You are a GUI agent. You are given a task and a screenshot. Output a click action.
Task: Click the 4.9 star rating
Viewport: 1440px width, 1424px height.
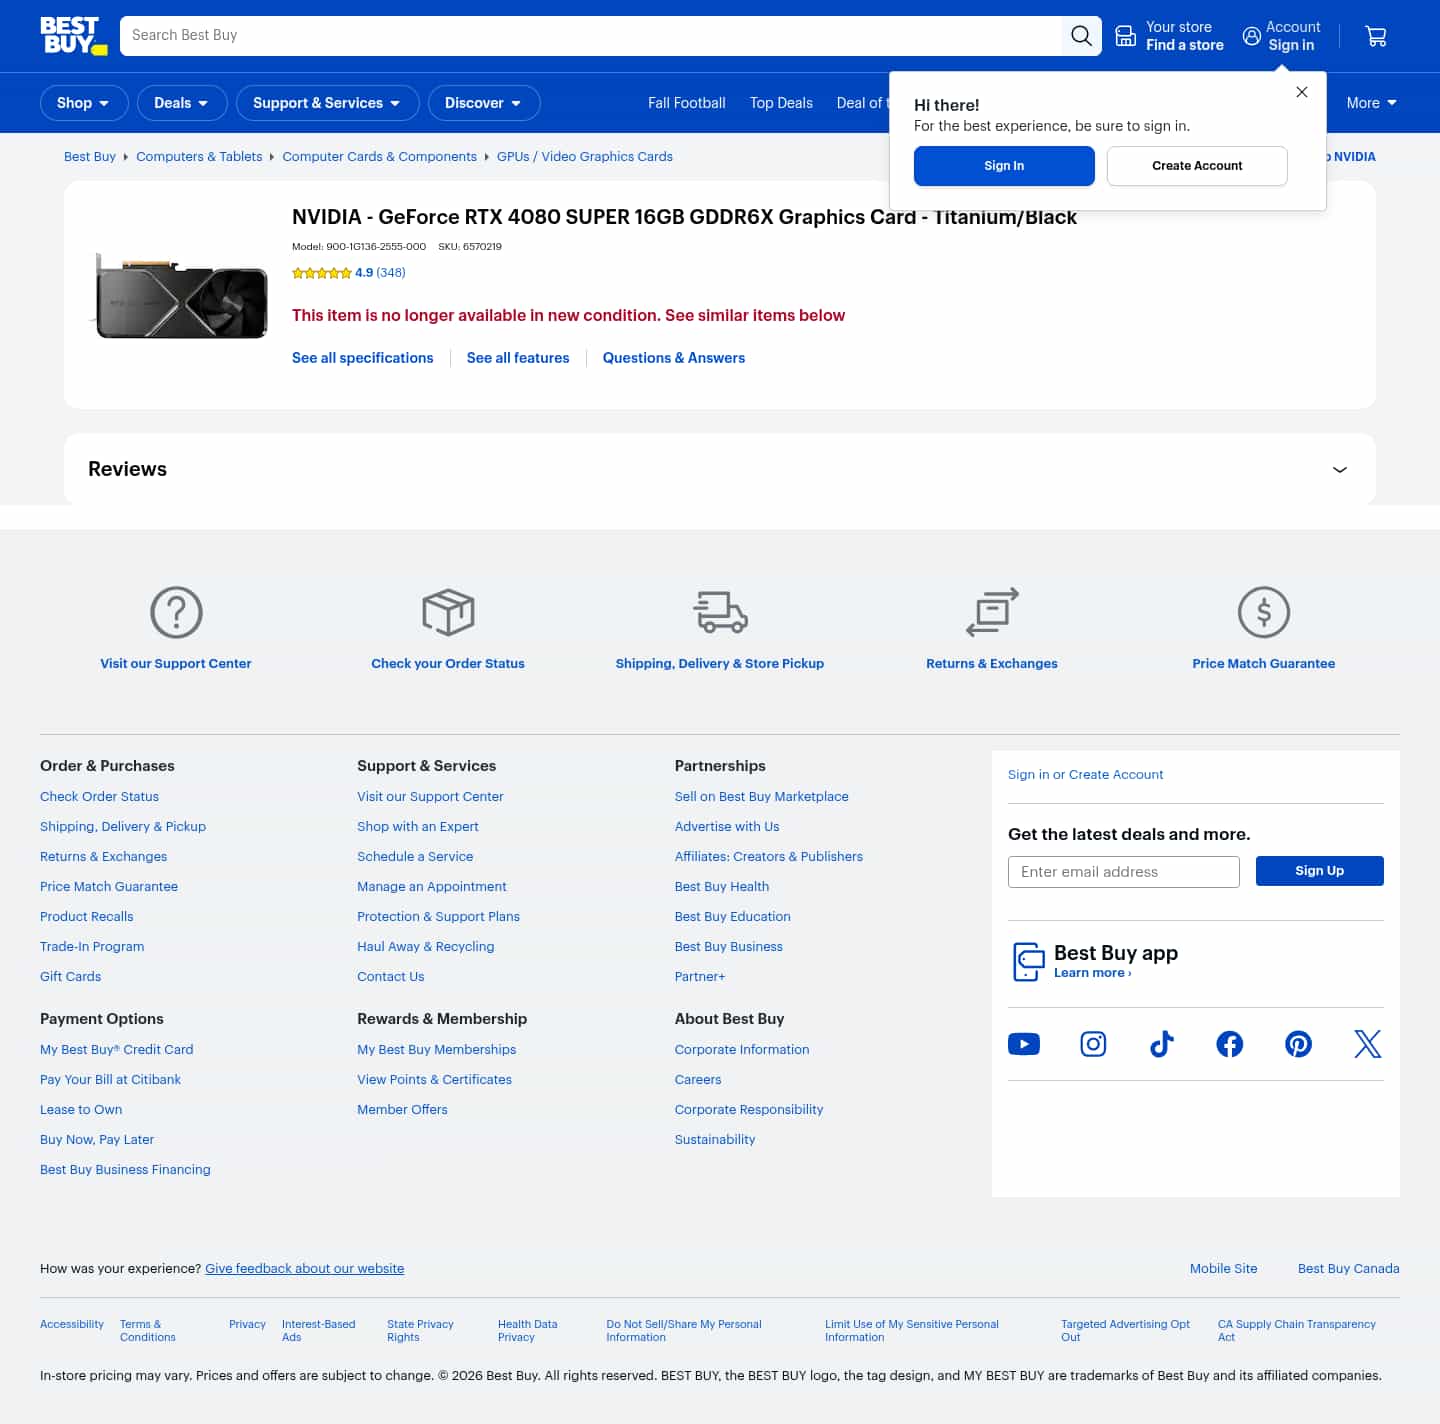click(x=349, y=273)
